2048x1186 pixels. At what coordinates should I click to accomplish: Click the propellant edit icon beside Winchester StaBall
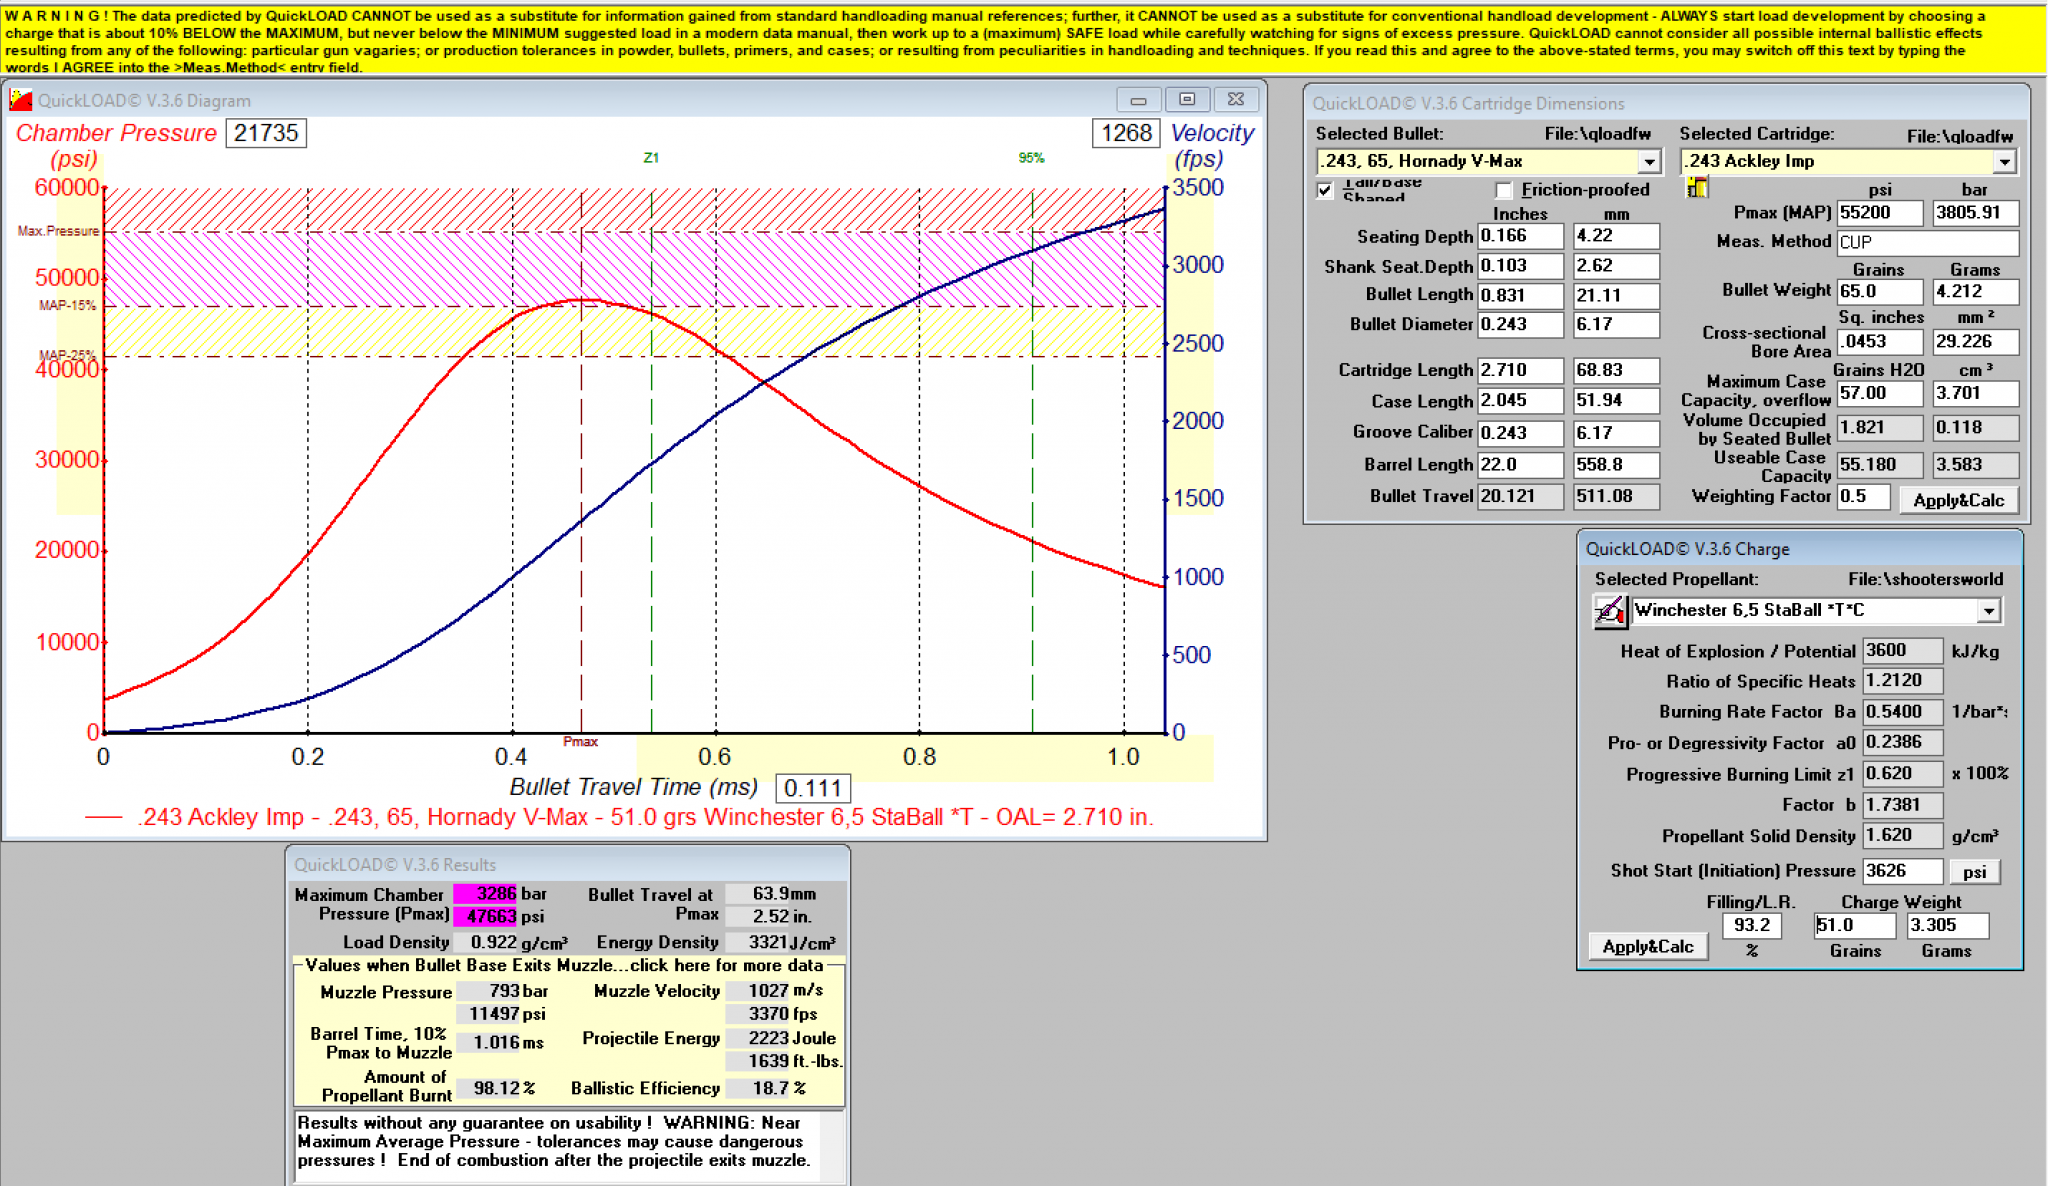(x=1609, y=611)
